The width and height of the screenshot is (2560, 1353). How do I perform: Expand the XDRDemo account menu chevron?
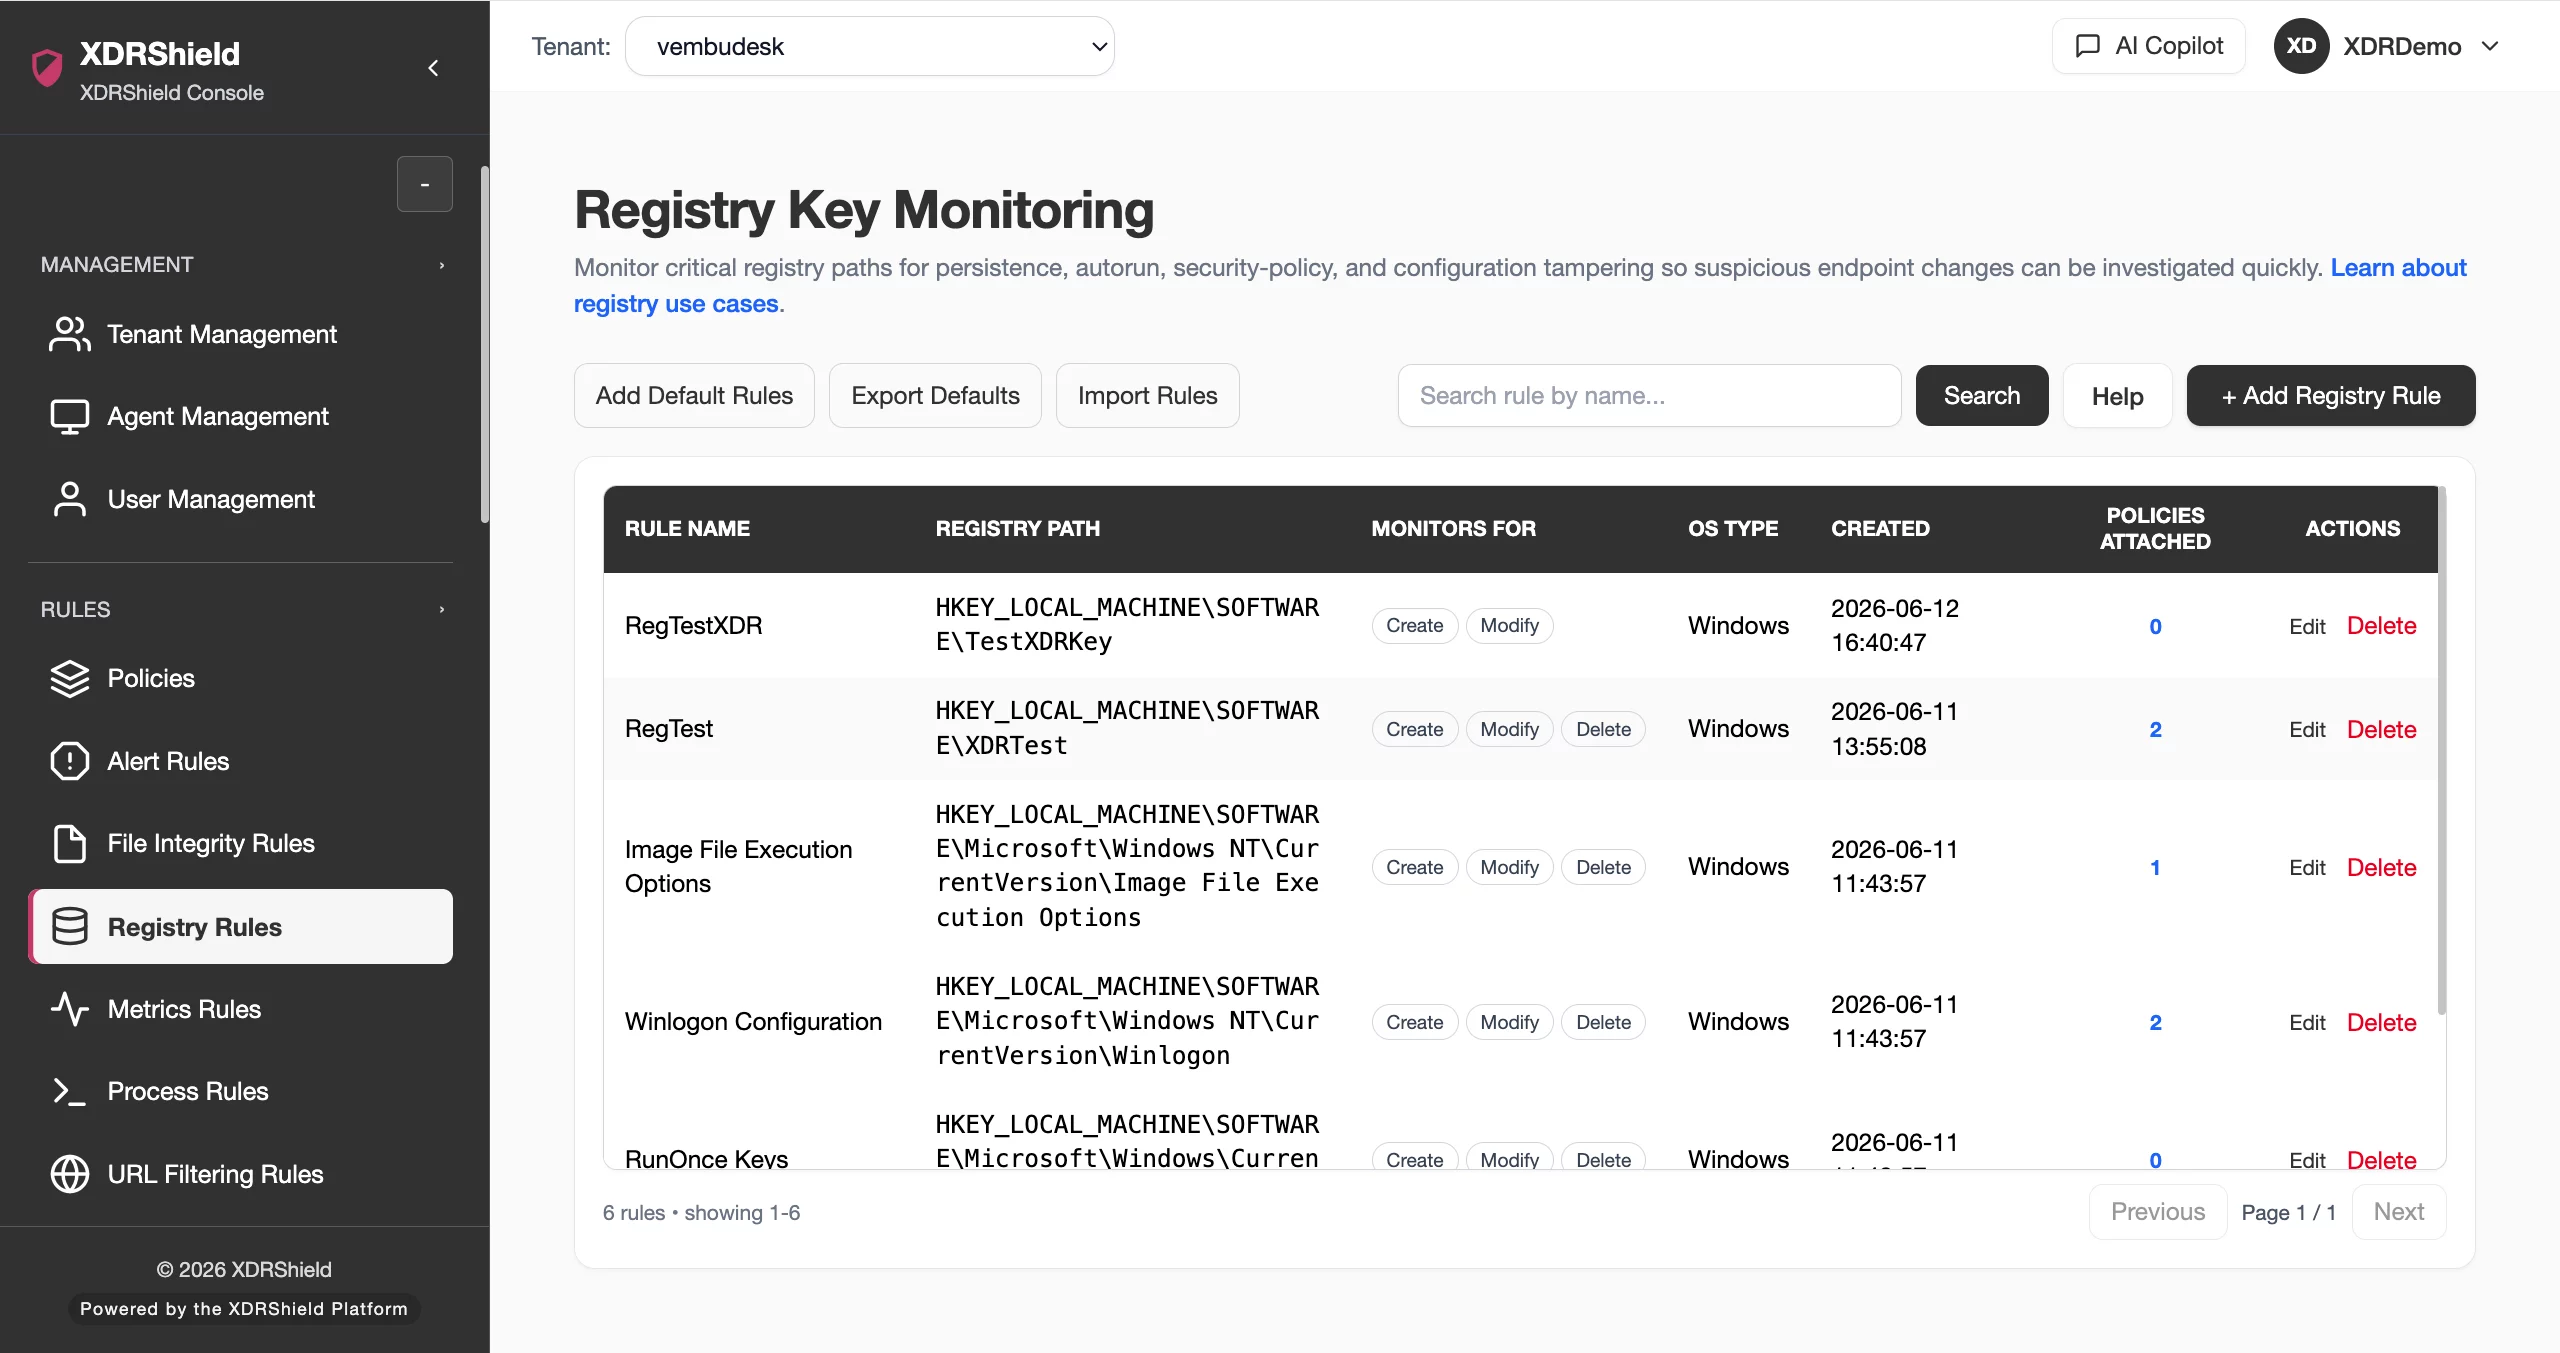click(2490, 46)
